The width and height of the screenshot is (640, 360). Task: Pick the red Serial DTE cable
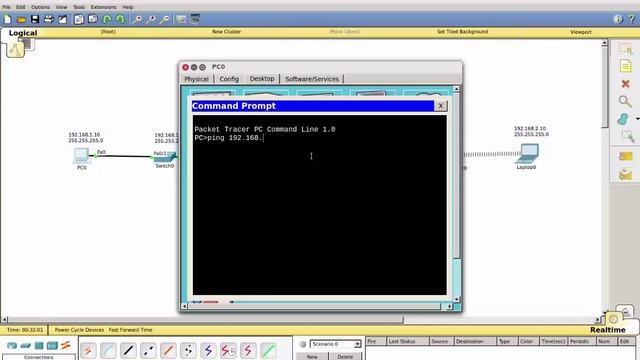[248, 351]
